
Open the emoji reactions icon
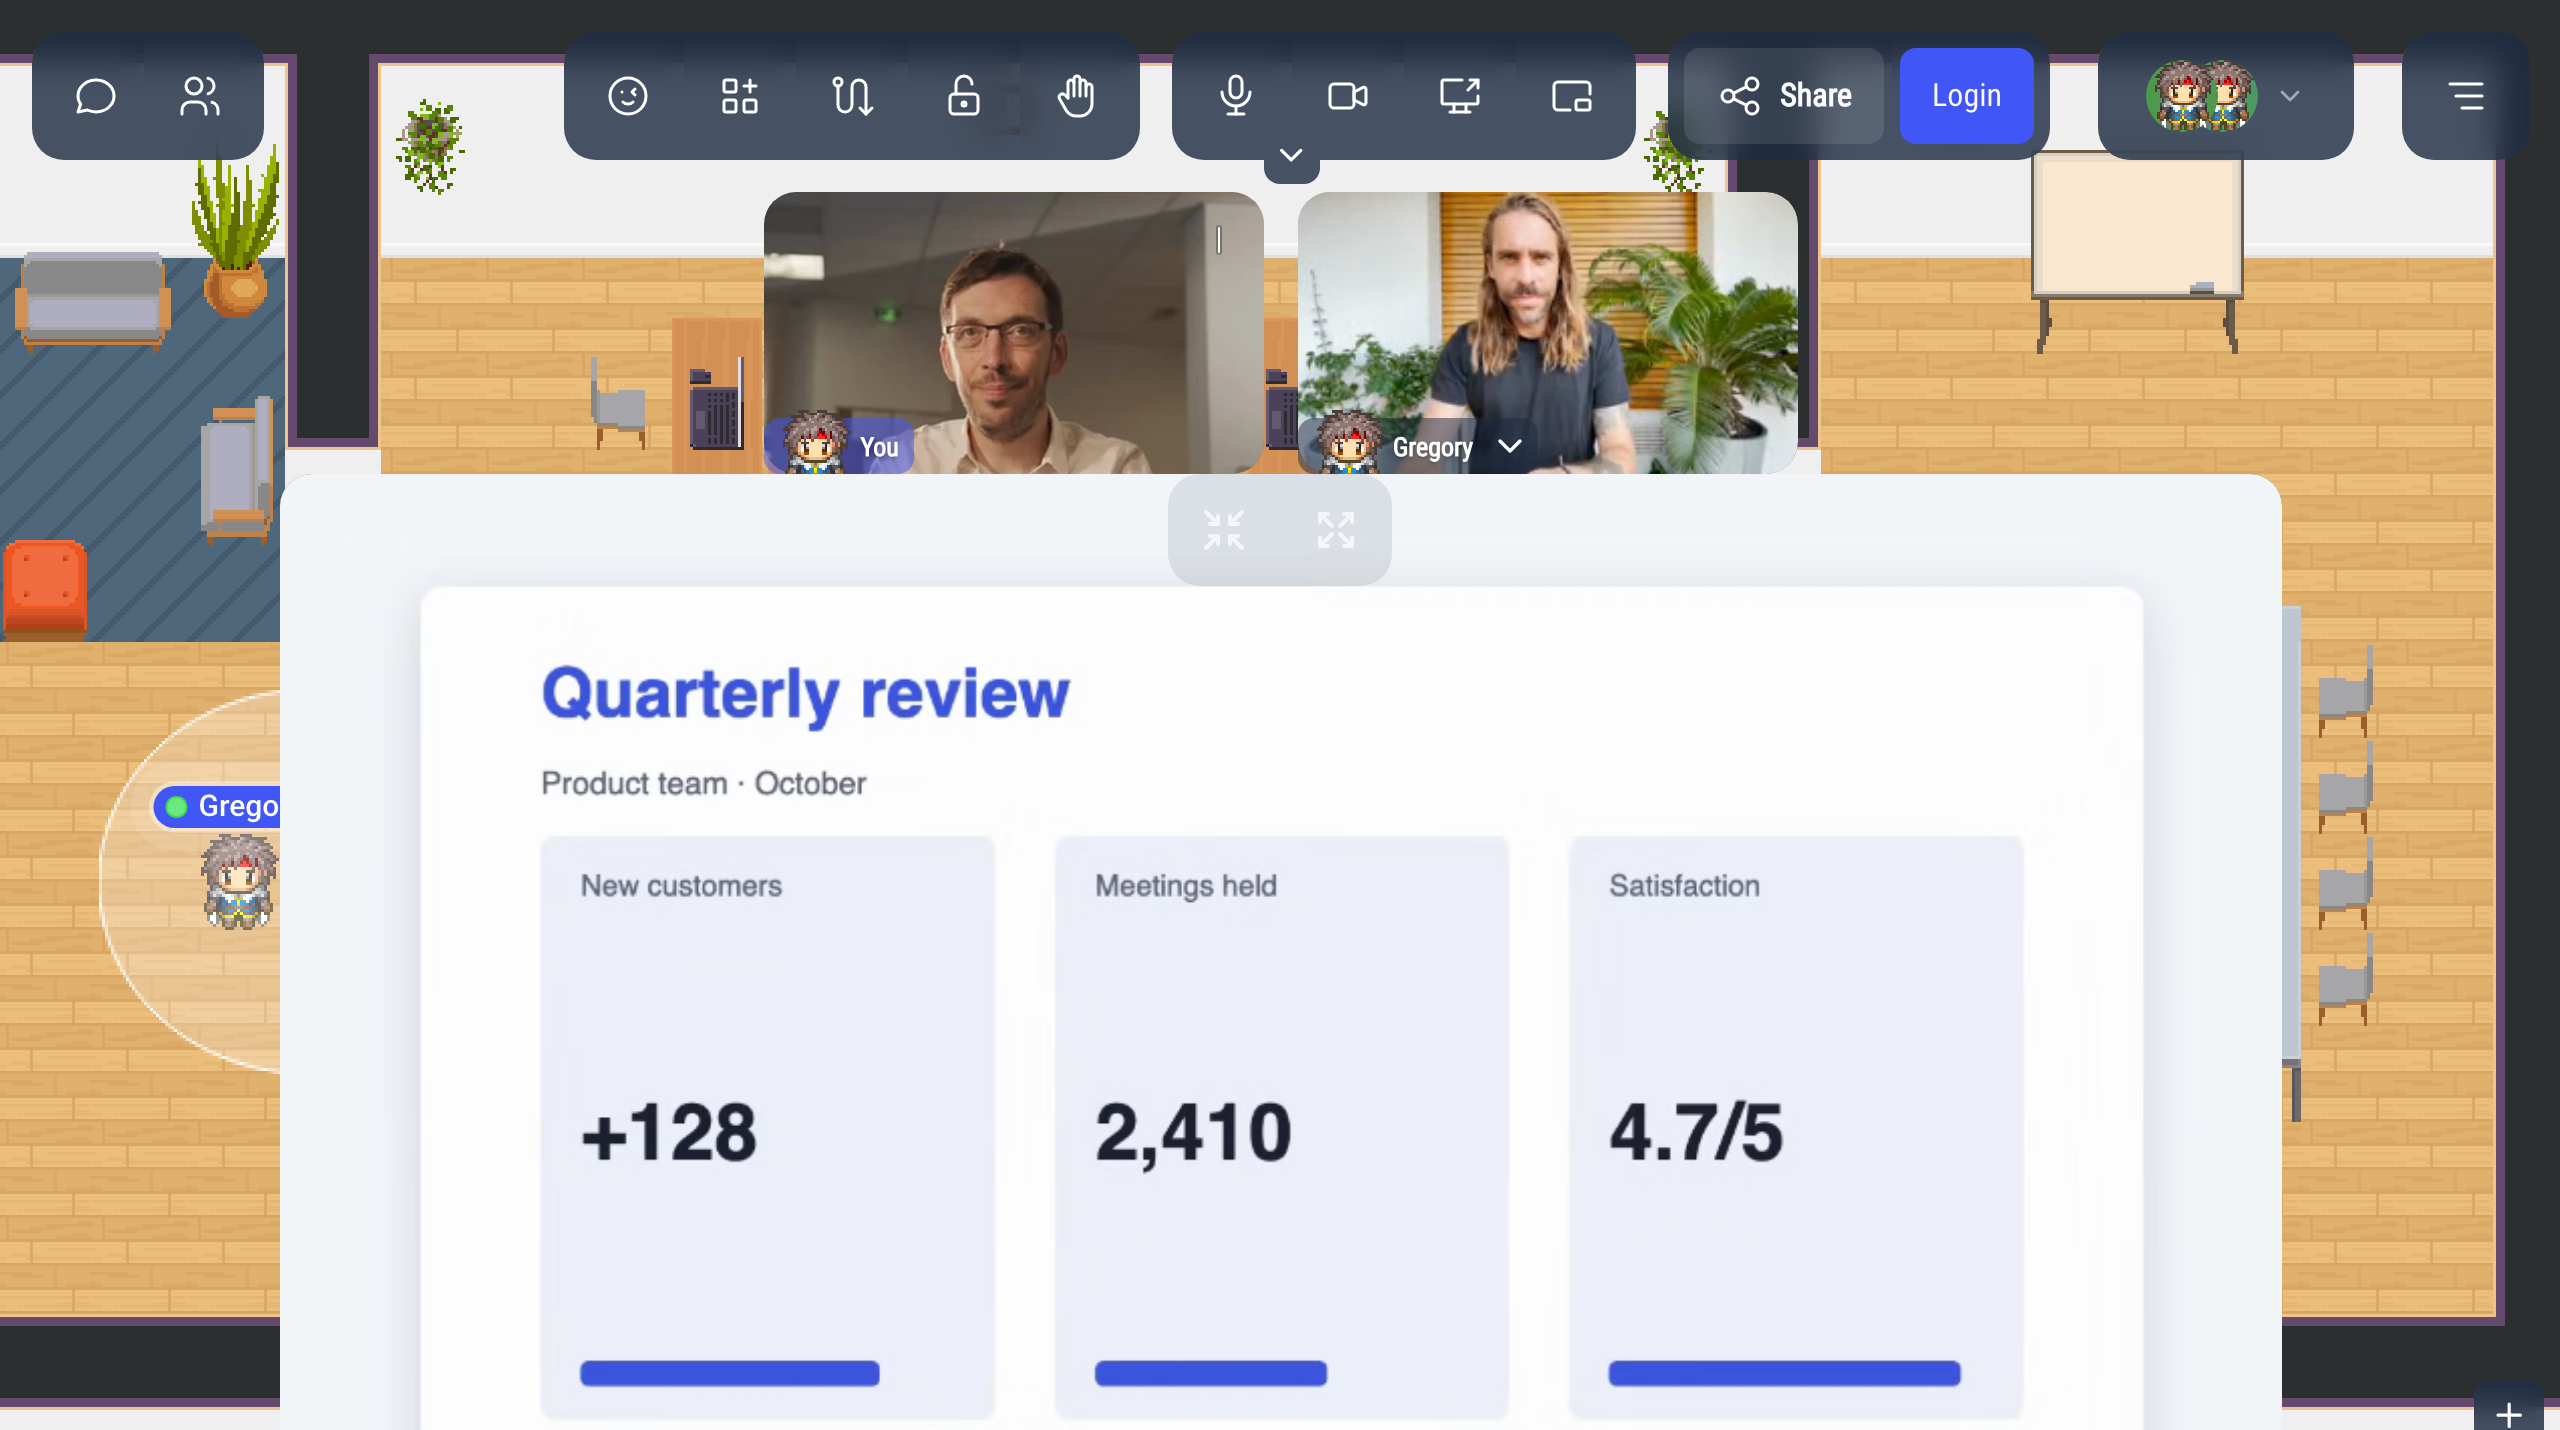coord(628,96)
